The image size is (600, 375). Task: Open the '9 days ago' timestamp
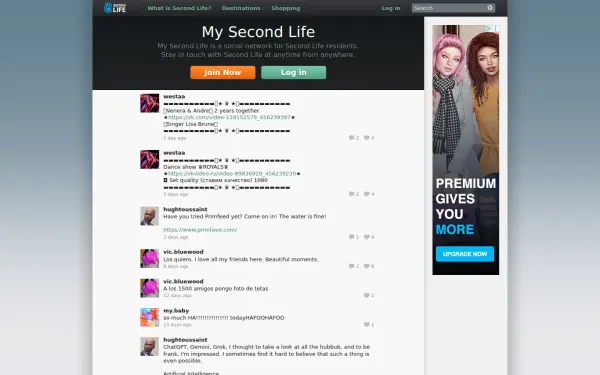(x=176, y=266)
